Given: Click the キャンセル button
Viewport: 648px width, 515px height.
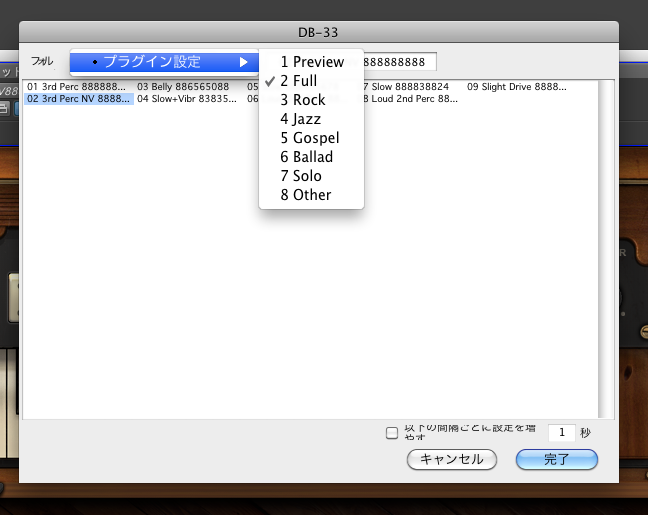Looking at the screenshot, I should 452,459.
